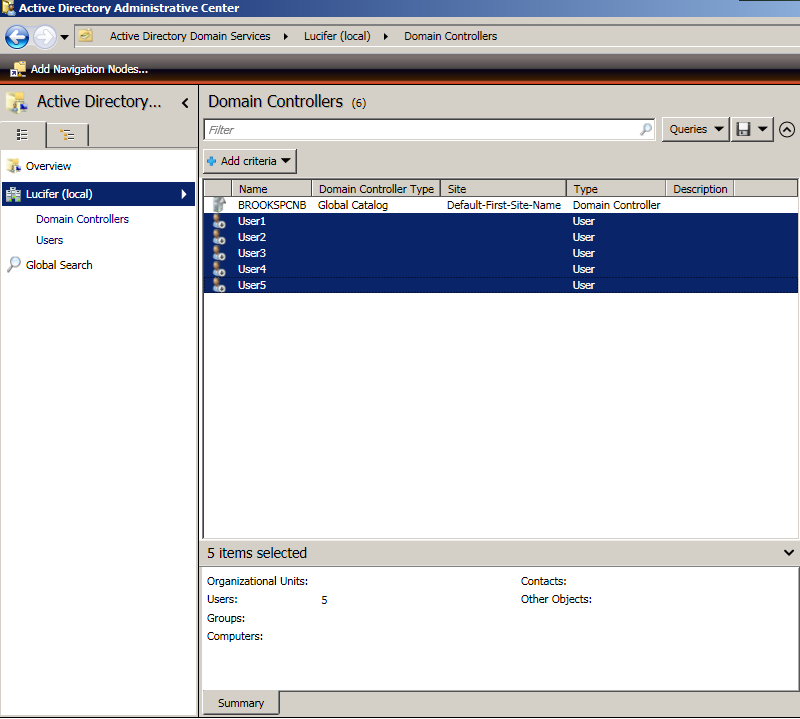Open Add Navigation Nodes link

click(x=89, y=69)
